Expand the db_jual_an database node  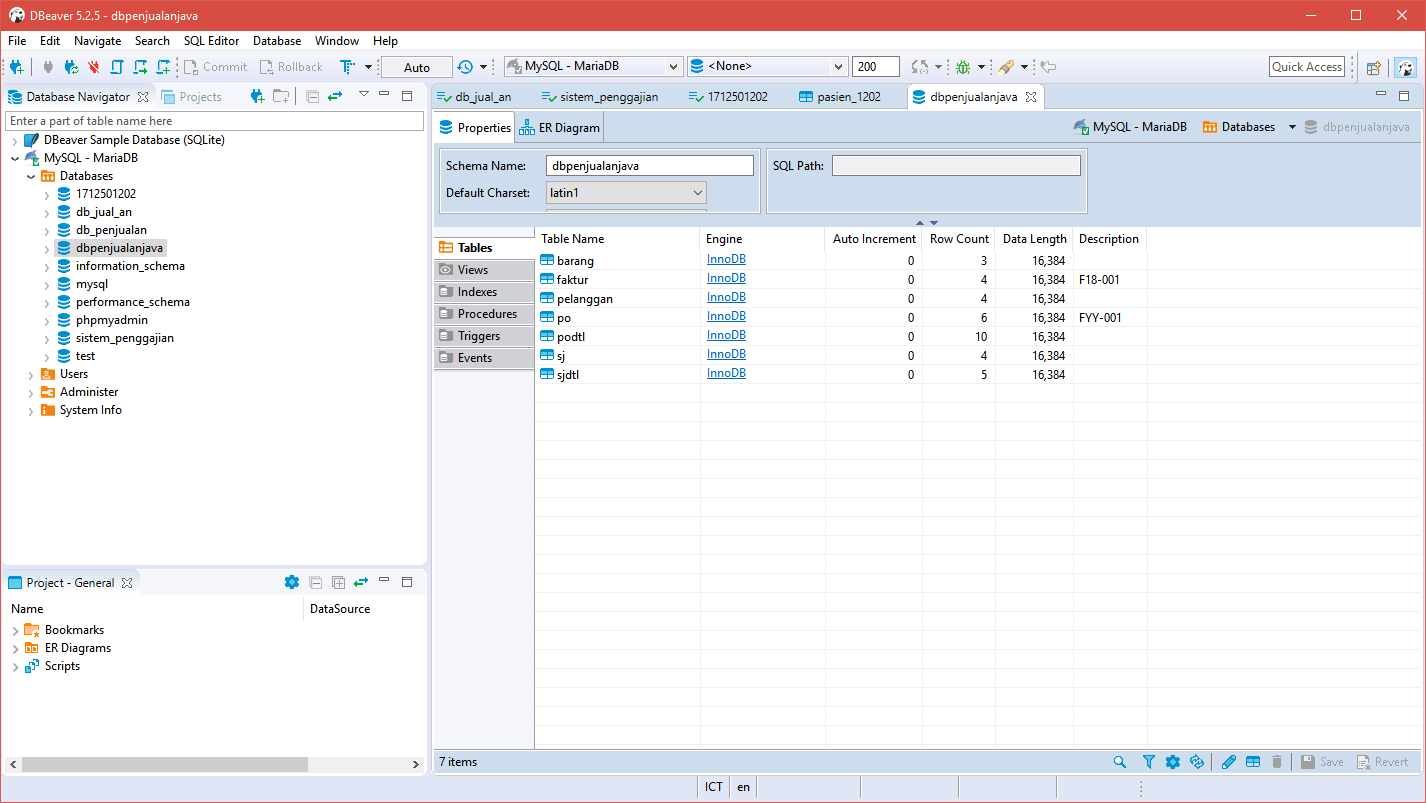47,213
